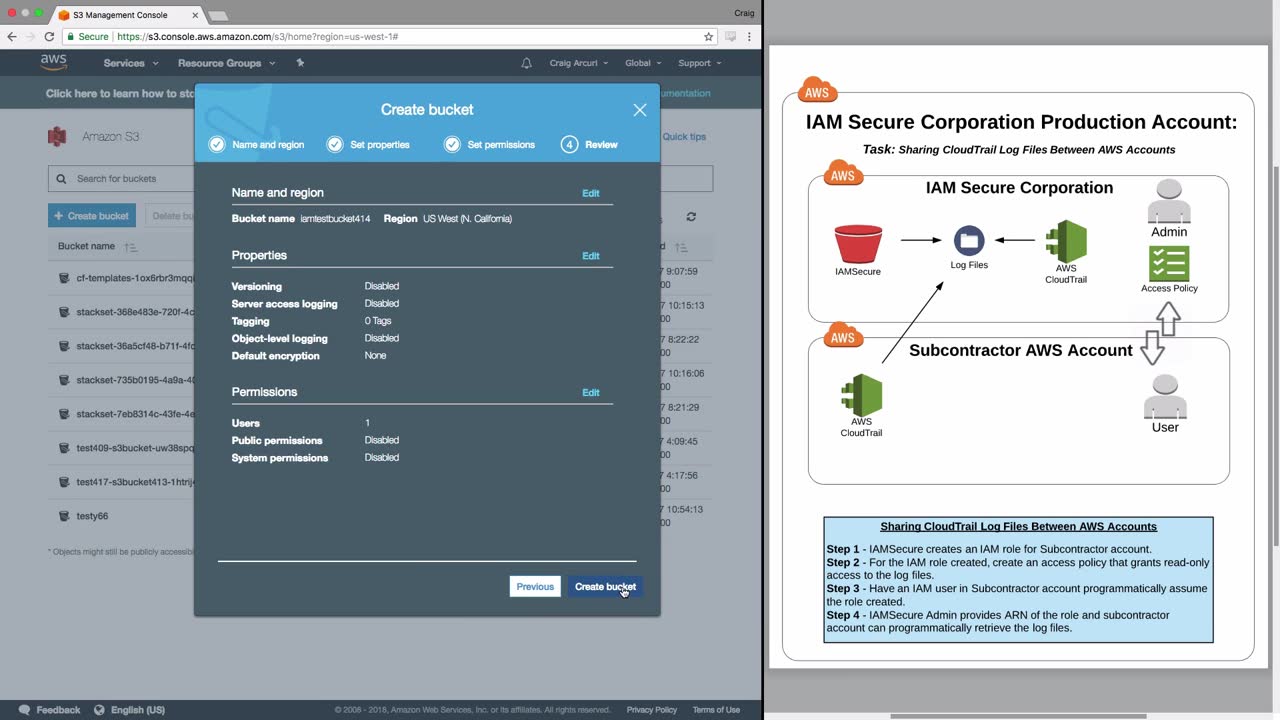Open the Chrome three-dot menu
This screenshot has width=1280, height=720.
[749, 36]
